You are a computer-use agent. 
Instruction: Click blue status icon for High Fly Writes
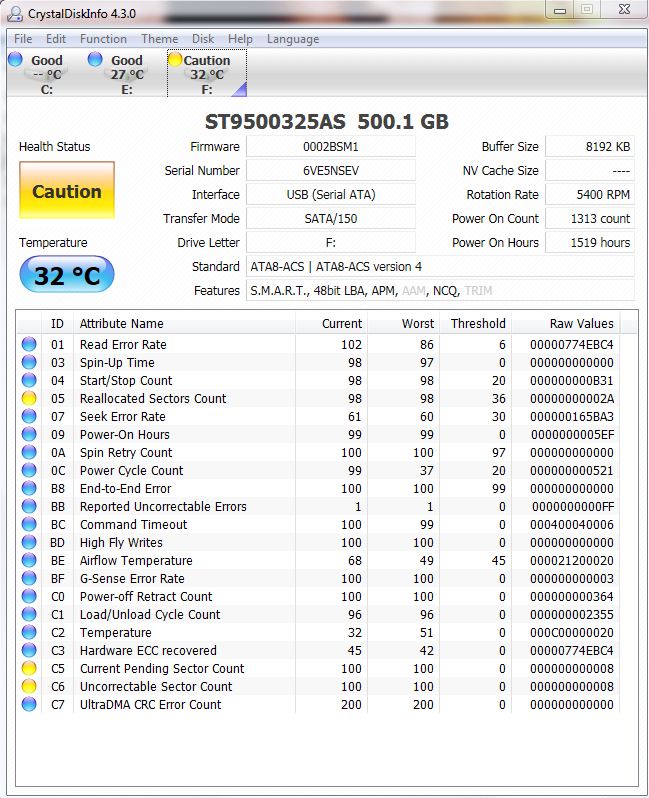pos(29,542)
